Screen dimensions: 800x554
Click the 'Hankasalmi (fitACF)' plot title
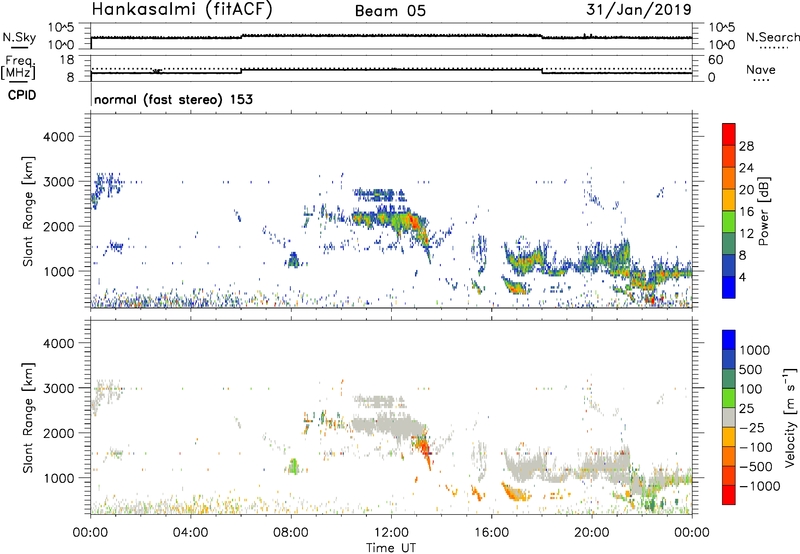[x=182, y=10]
